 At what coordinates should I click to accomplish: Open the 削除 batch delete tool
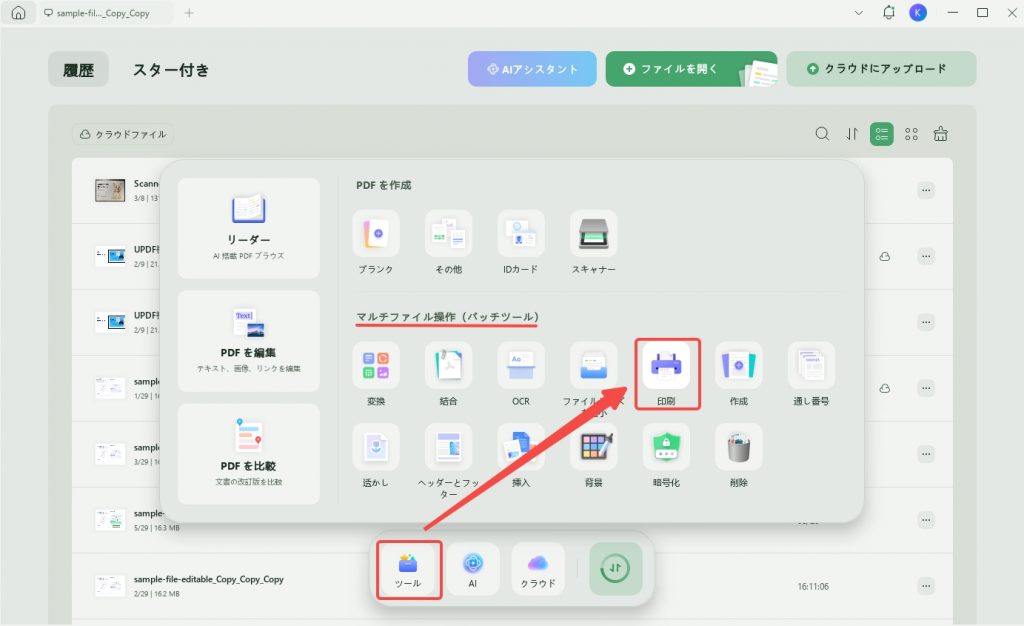(739, 447)
